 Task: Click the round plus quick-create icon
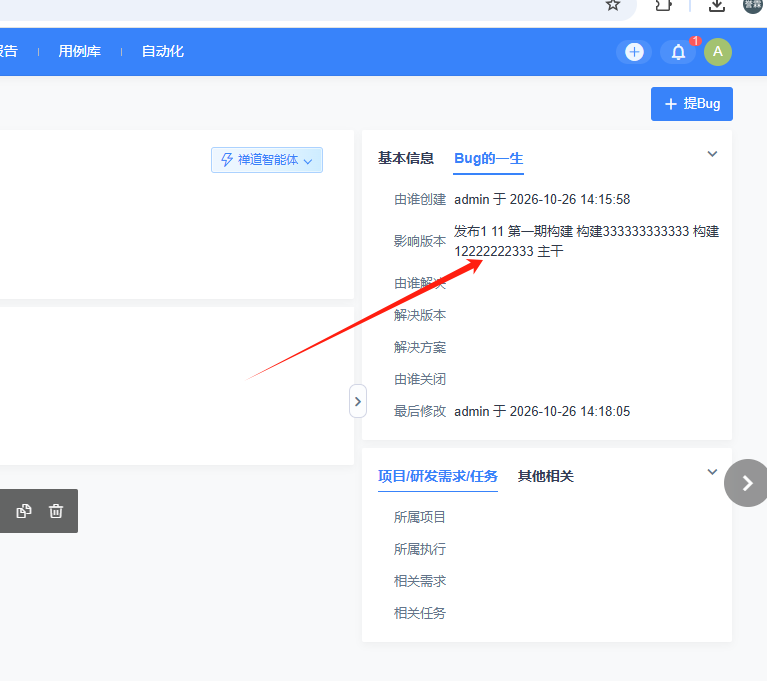click(634, 52)
